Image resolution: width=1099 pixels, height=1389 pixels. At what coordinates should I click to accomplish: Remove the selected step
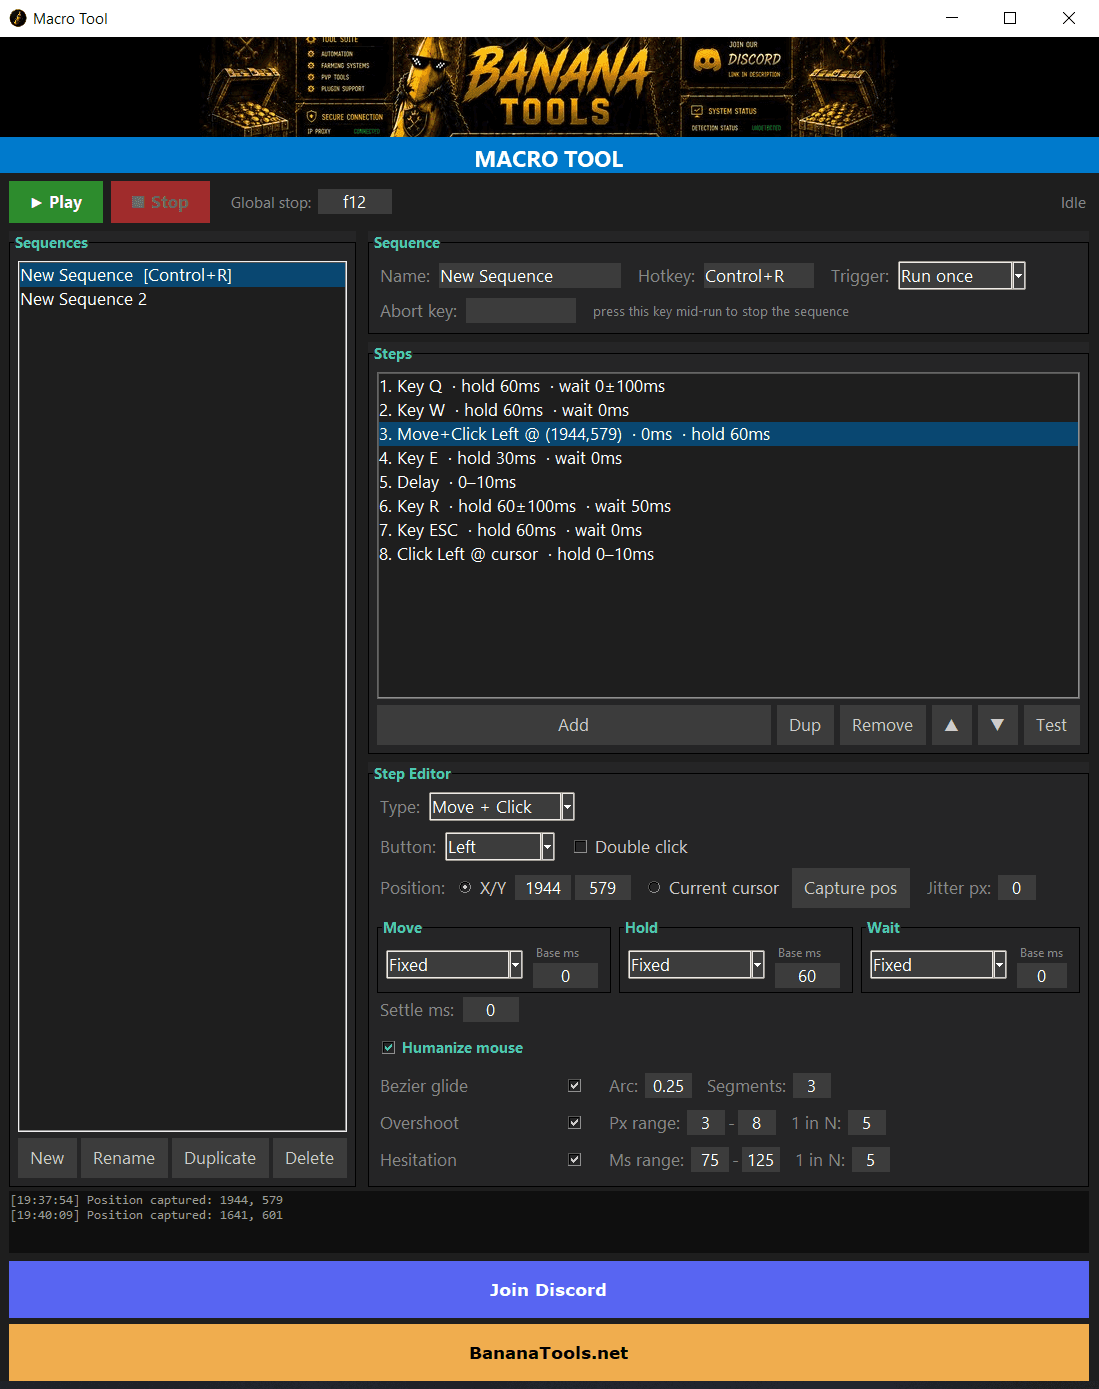(x=882, y=725)
